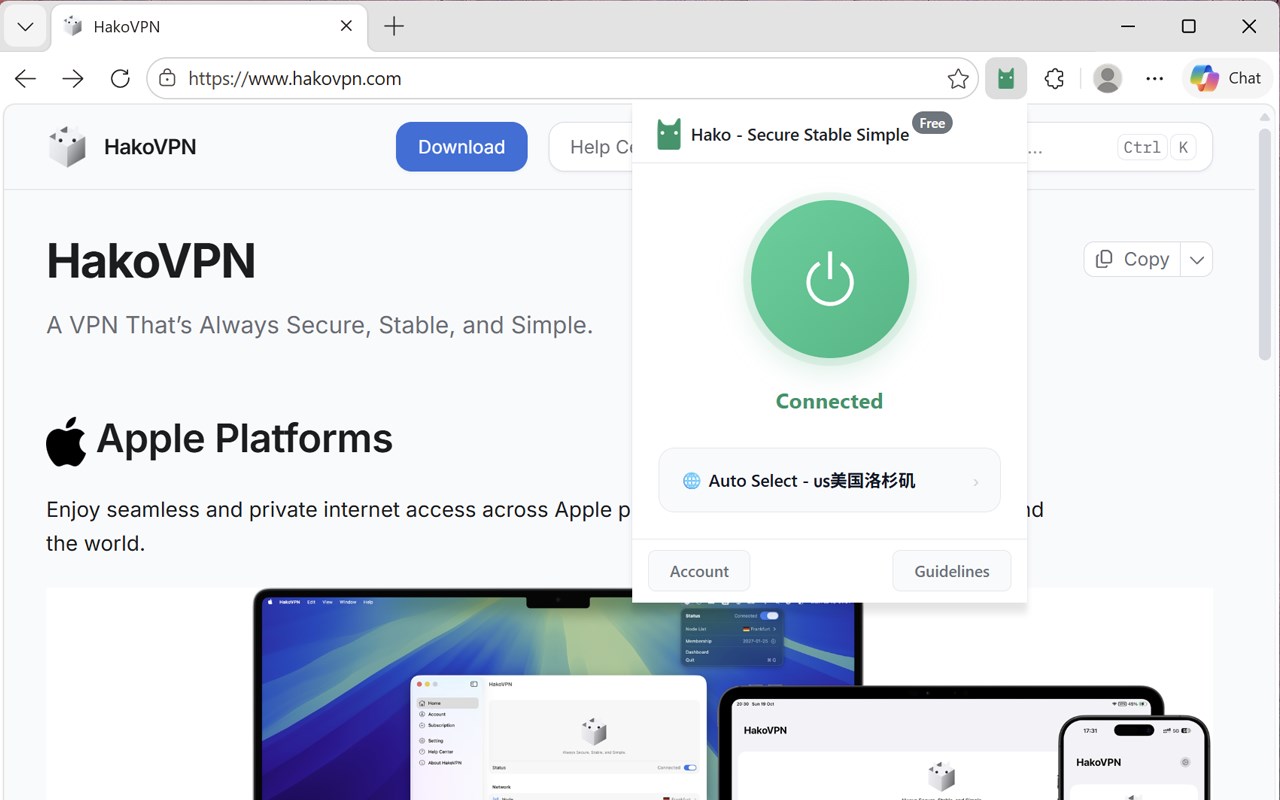Maximize the browser window
1280x800 pixels.
point(1188,27)
